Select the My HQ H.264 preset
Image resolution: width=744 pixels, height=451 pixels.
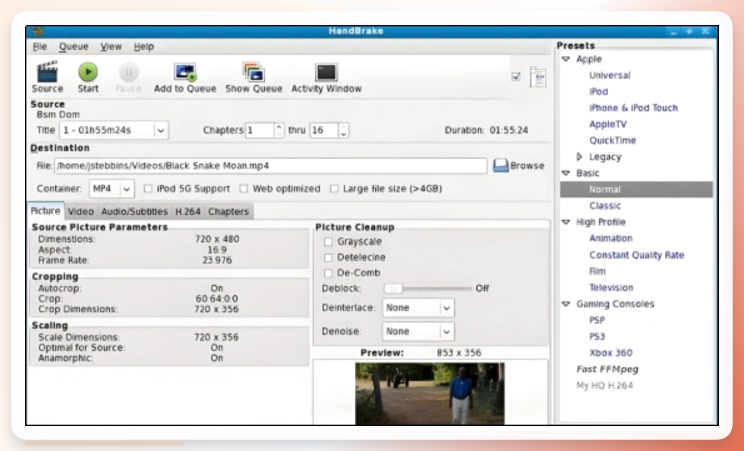click(x=604, y=385)
